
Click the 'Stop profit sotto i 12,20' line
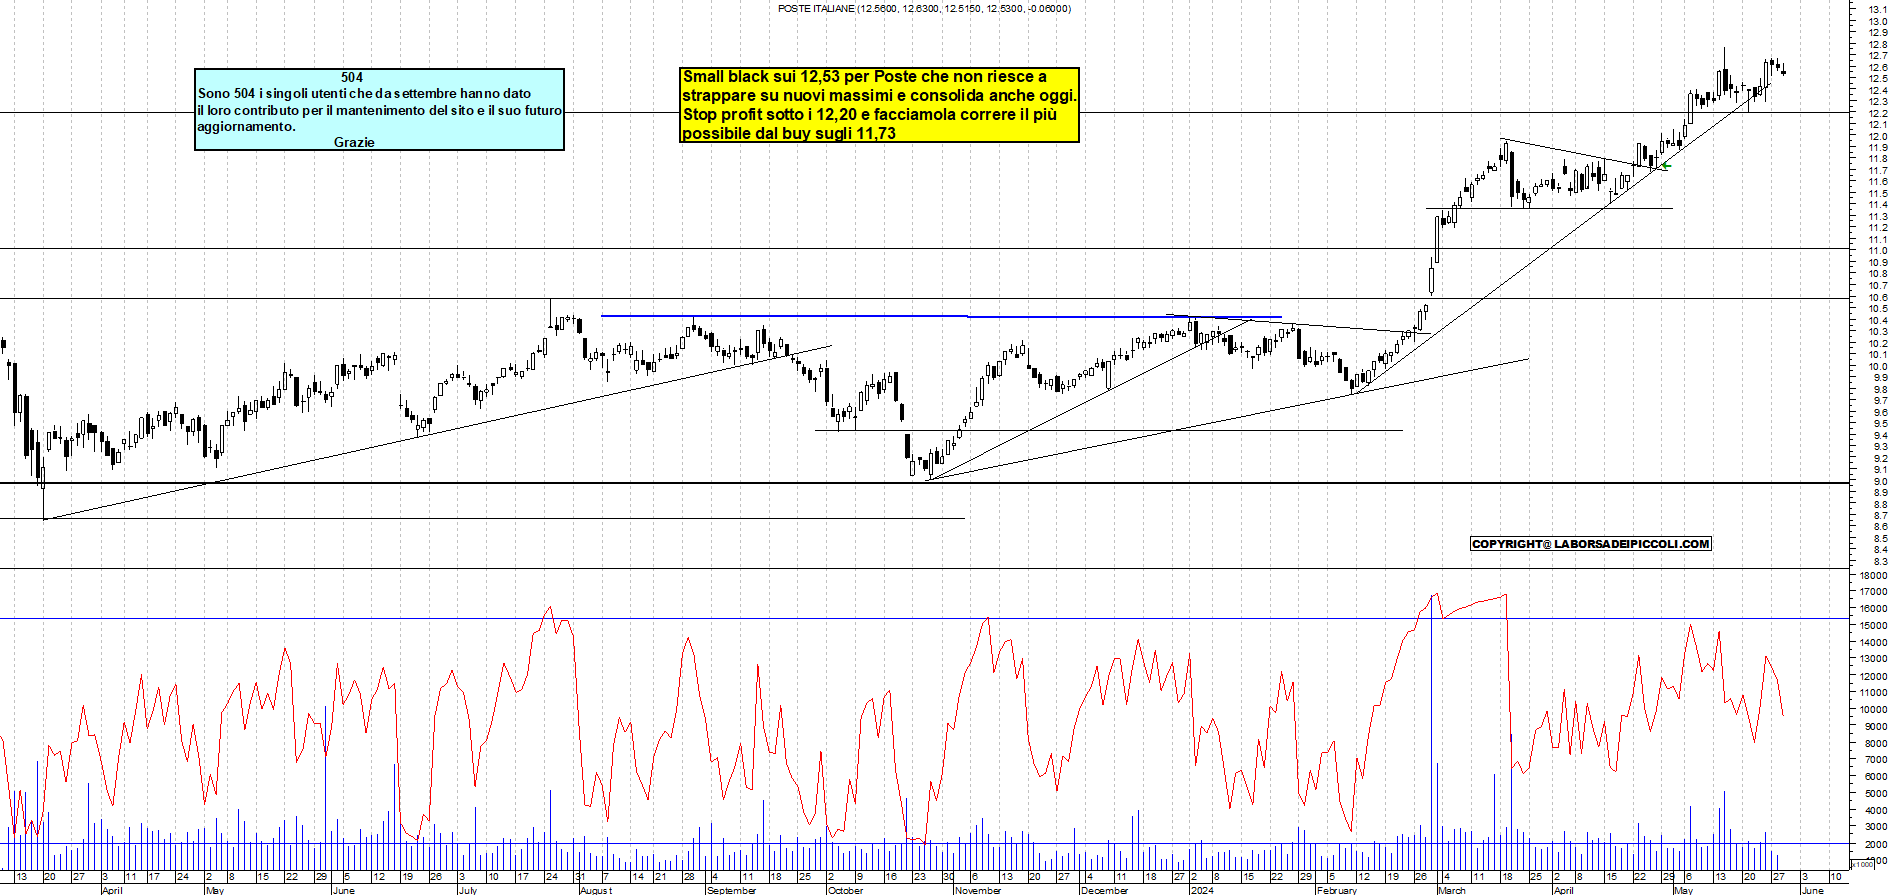tap(869, 115)
